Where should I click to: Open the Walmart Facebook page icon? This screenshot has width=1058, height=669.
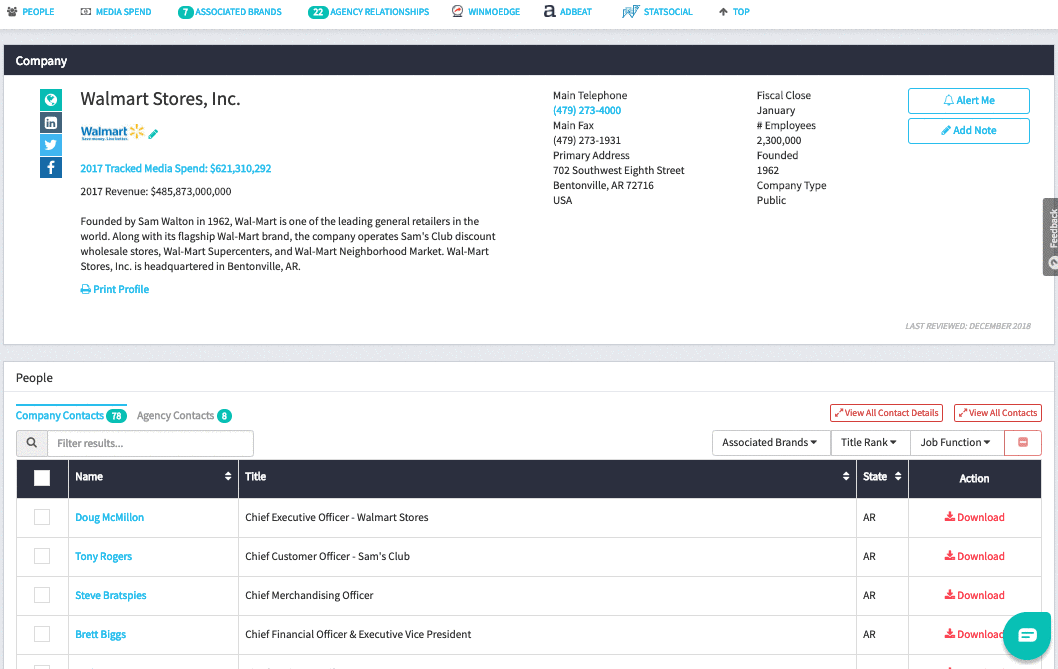coord(51,167)
